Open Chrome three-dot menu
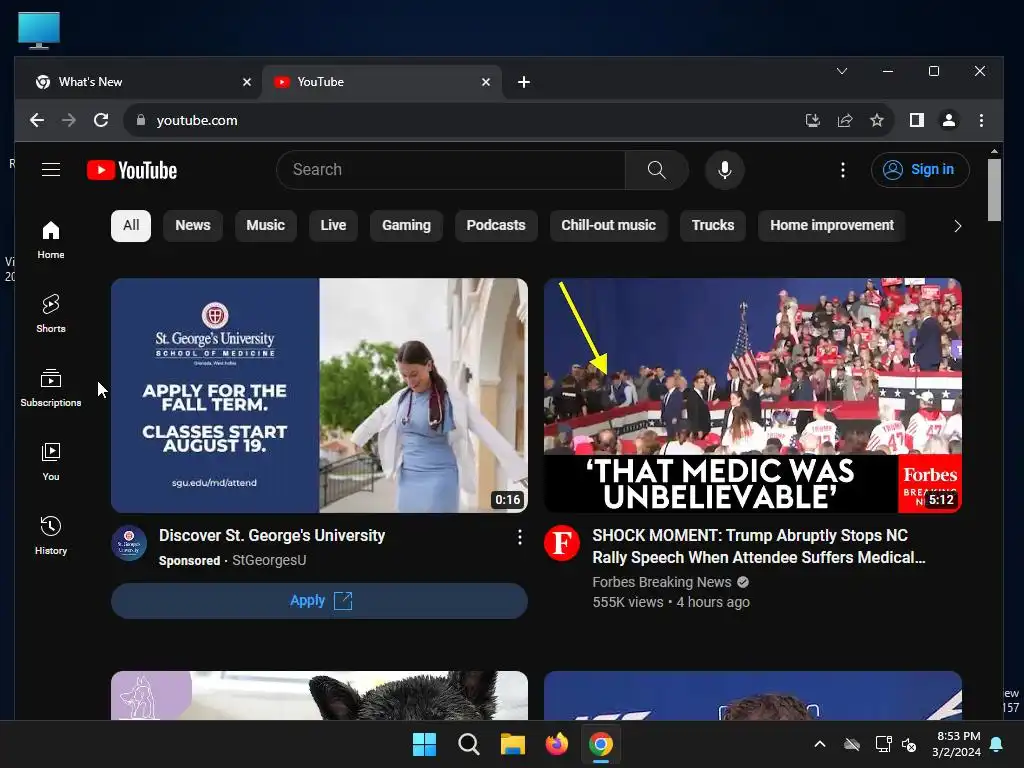Screen dimensions: 1024x768 tap(981, 120)
